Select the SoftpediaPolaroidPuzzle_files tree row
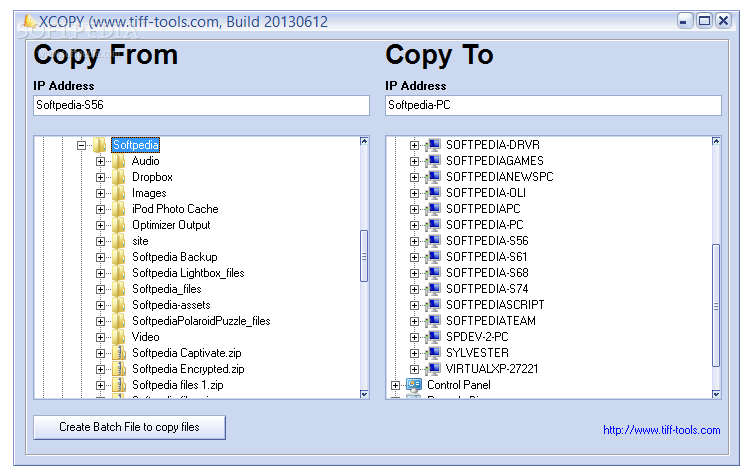Viewport: 740px width, 466px height. [201, 322]
